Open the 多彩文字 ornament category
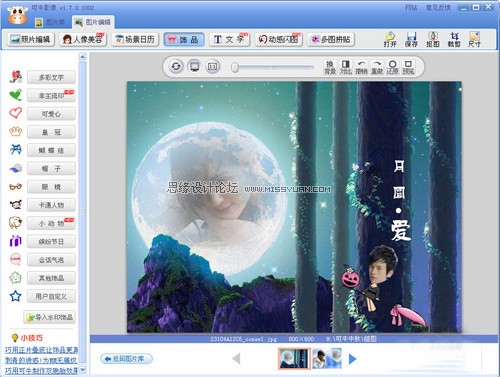500x377 pixels. [51, 78]
